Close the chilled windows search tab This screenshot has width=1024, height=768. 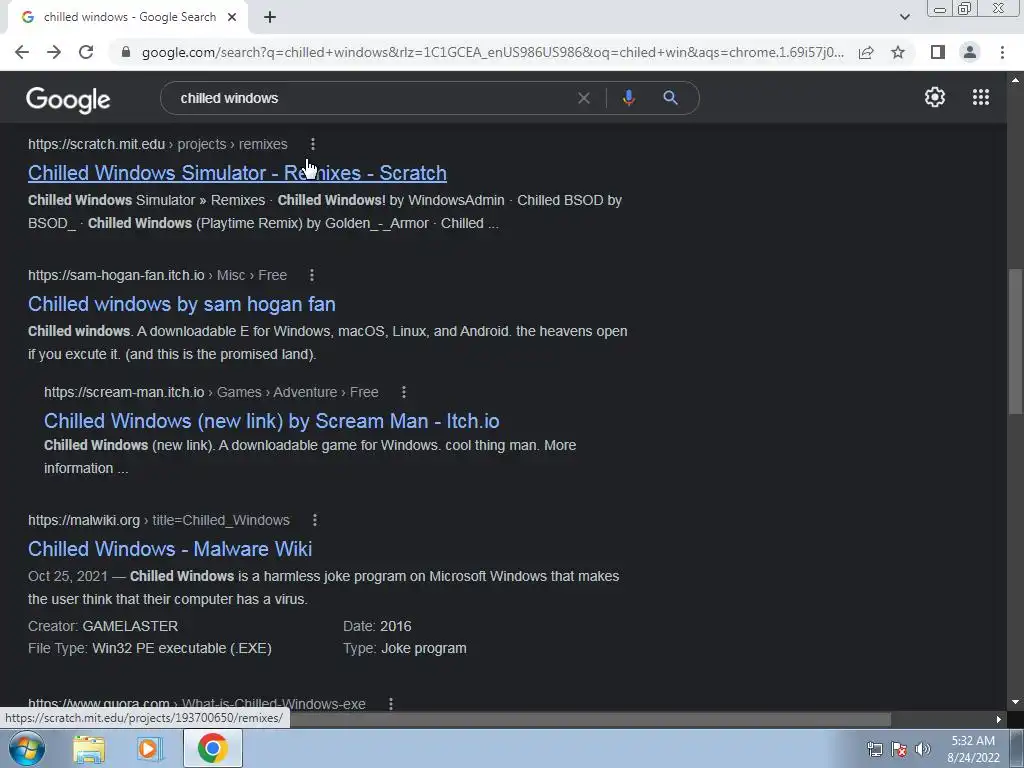pyautogui.click(x=232, y=18)
